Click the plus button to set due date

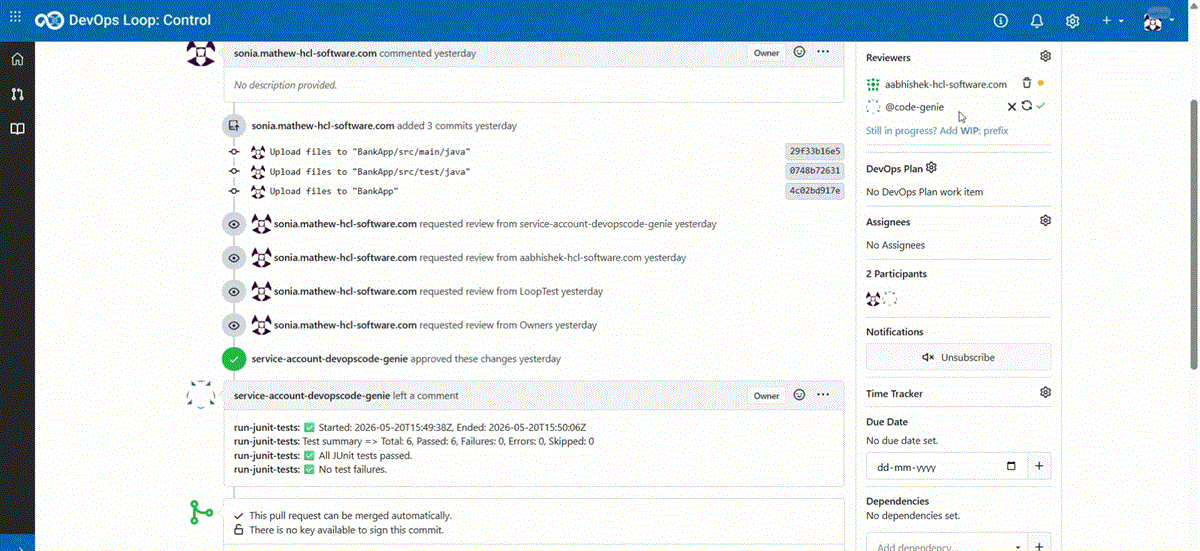pyautogui.click(x=1039, y=466)
